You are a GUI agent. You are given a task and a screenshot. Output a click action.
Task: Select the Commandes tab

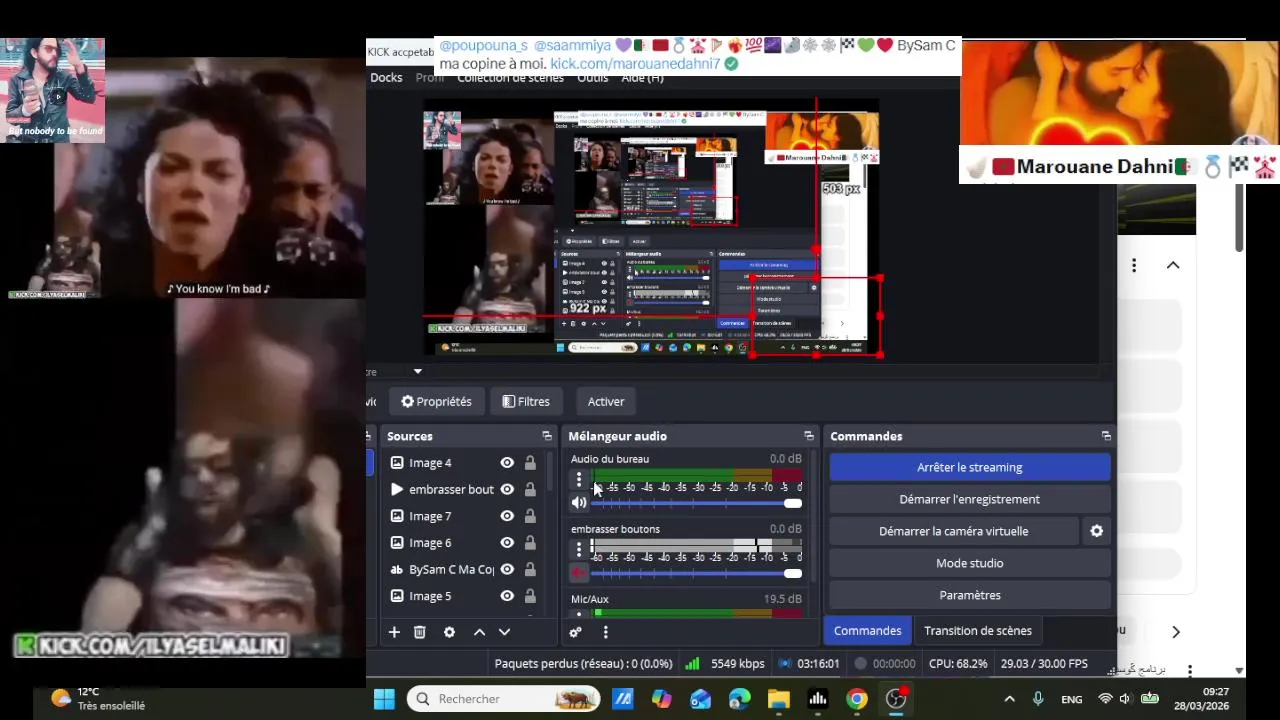pos(868,631)
